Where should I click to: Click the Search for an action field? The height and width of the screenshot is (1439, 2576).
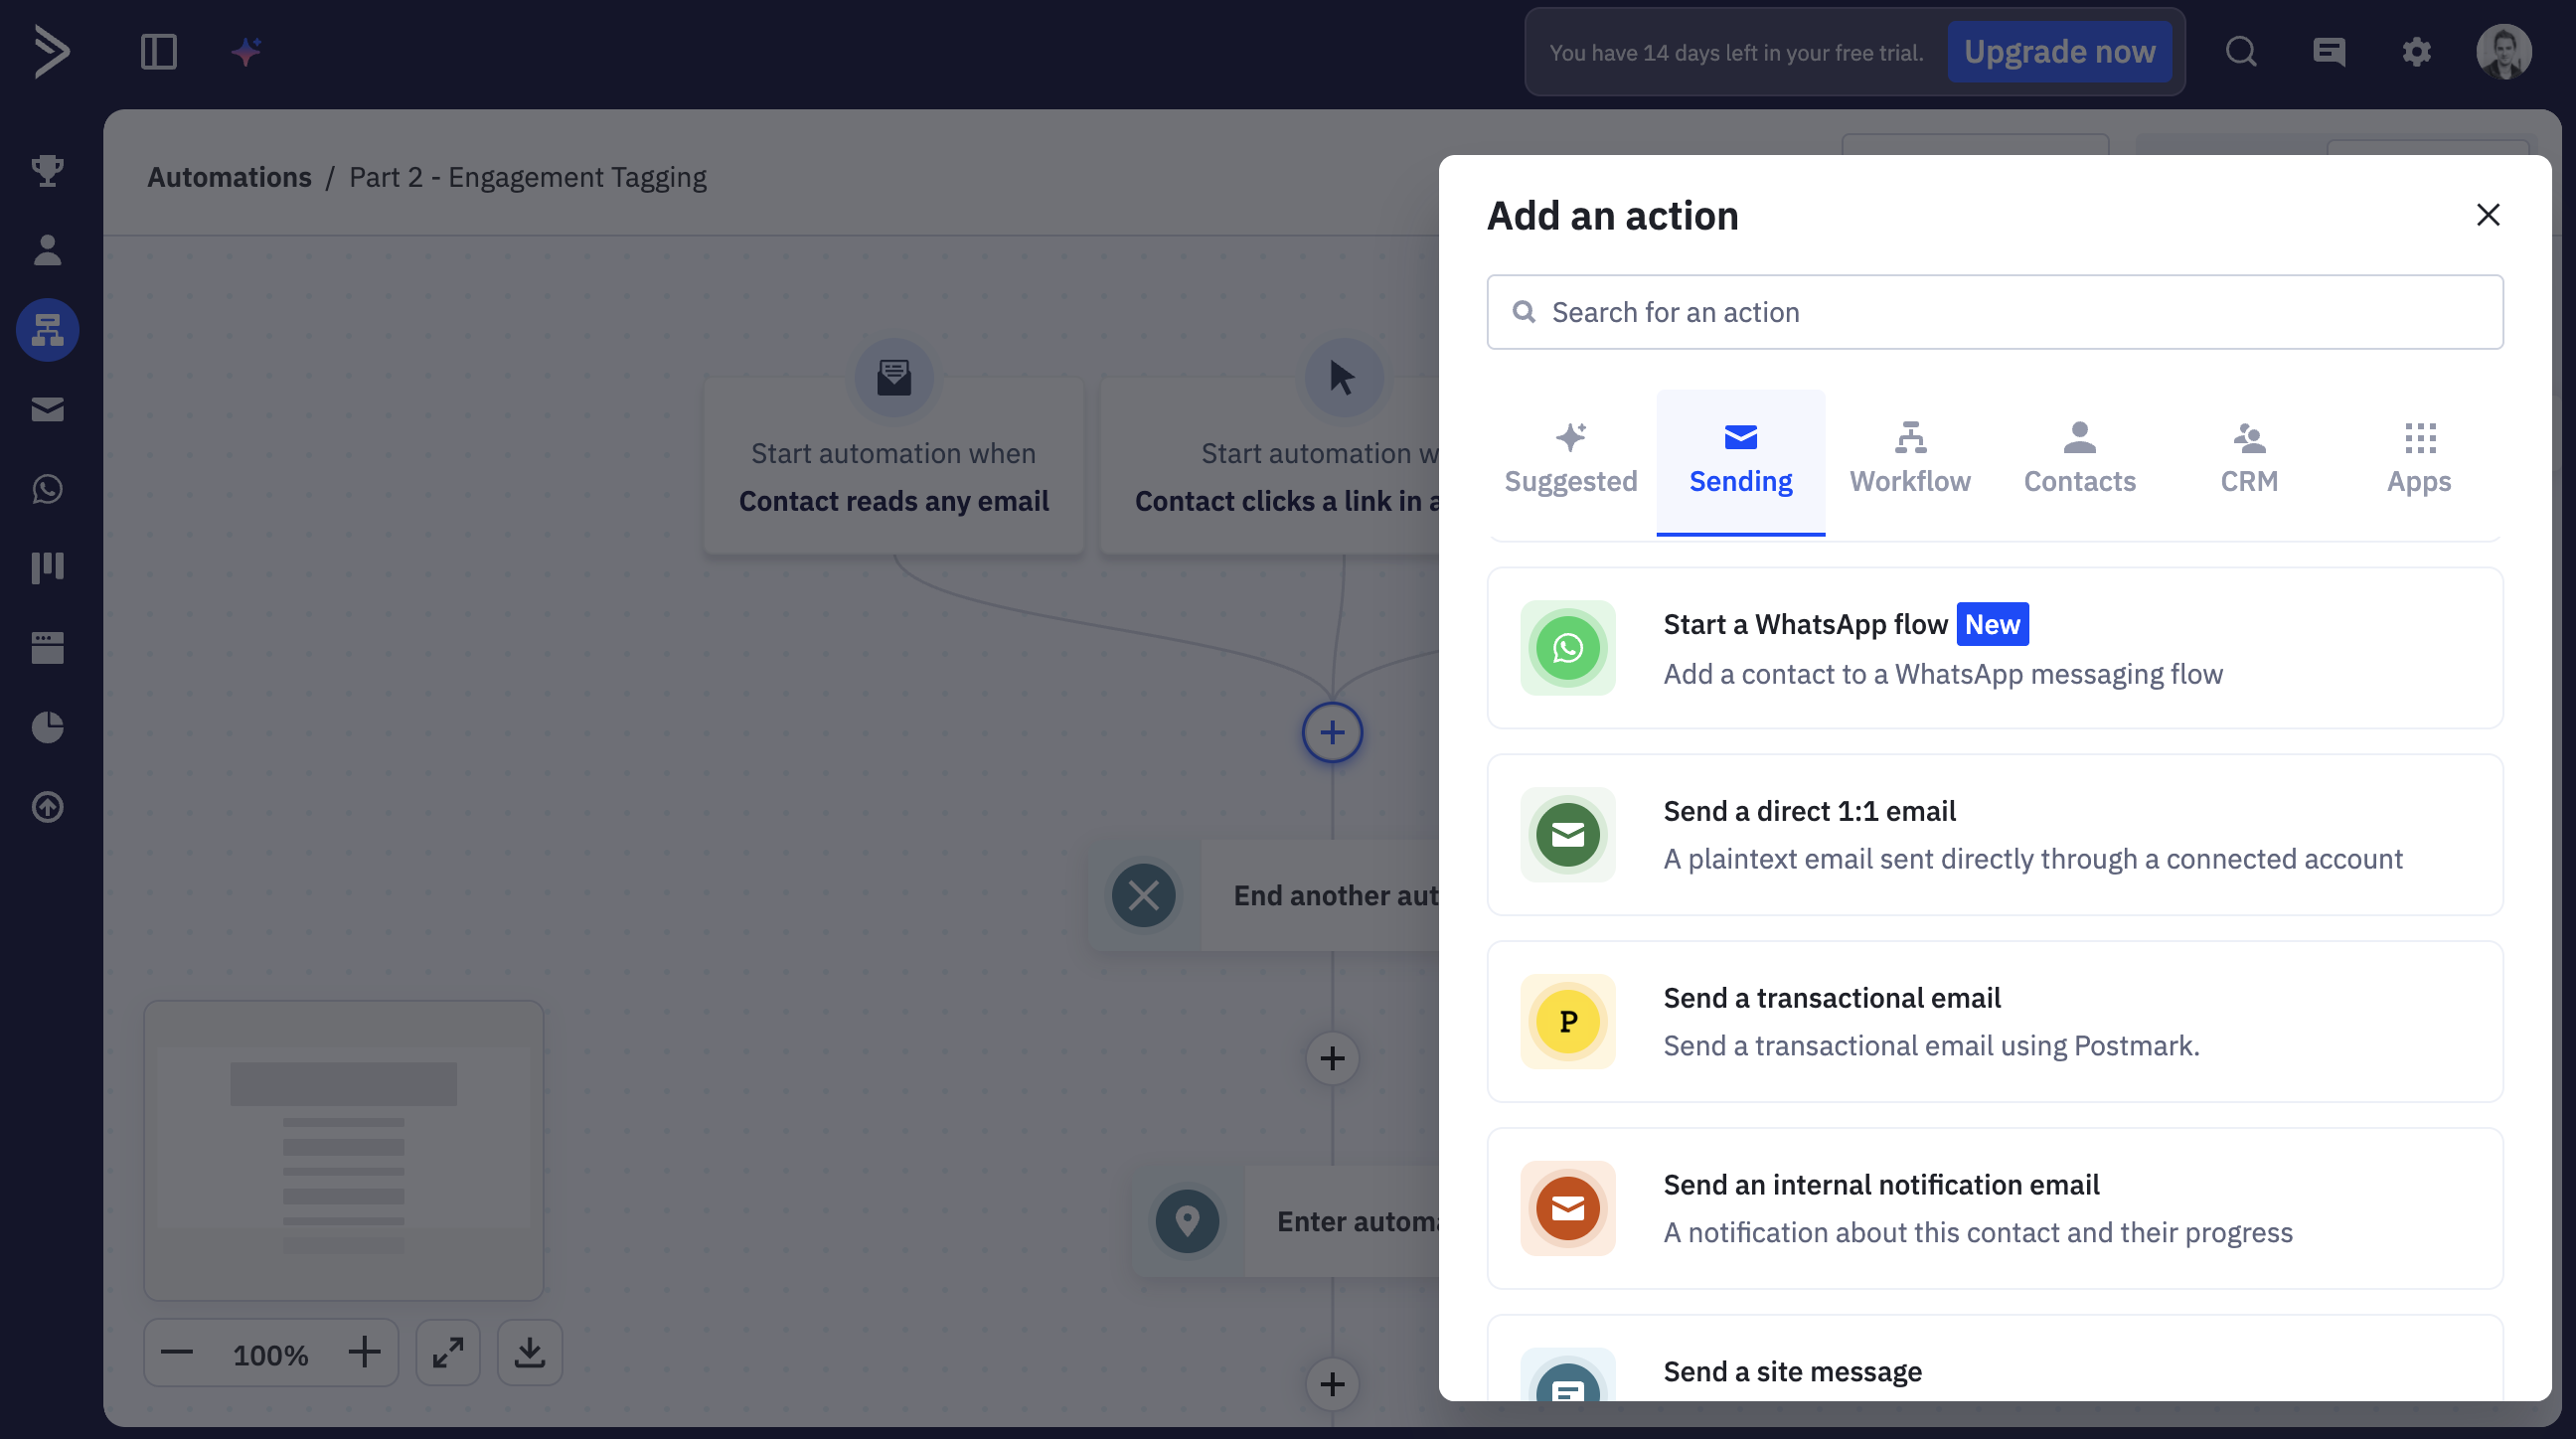1994,311
